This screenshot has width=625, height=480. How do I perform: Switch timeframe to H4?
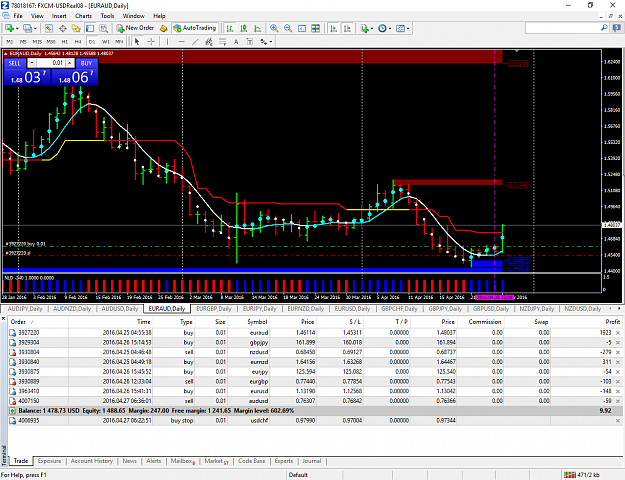78,41
